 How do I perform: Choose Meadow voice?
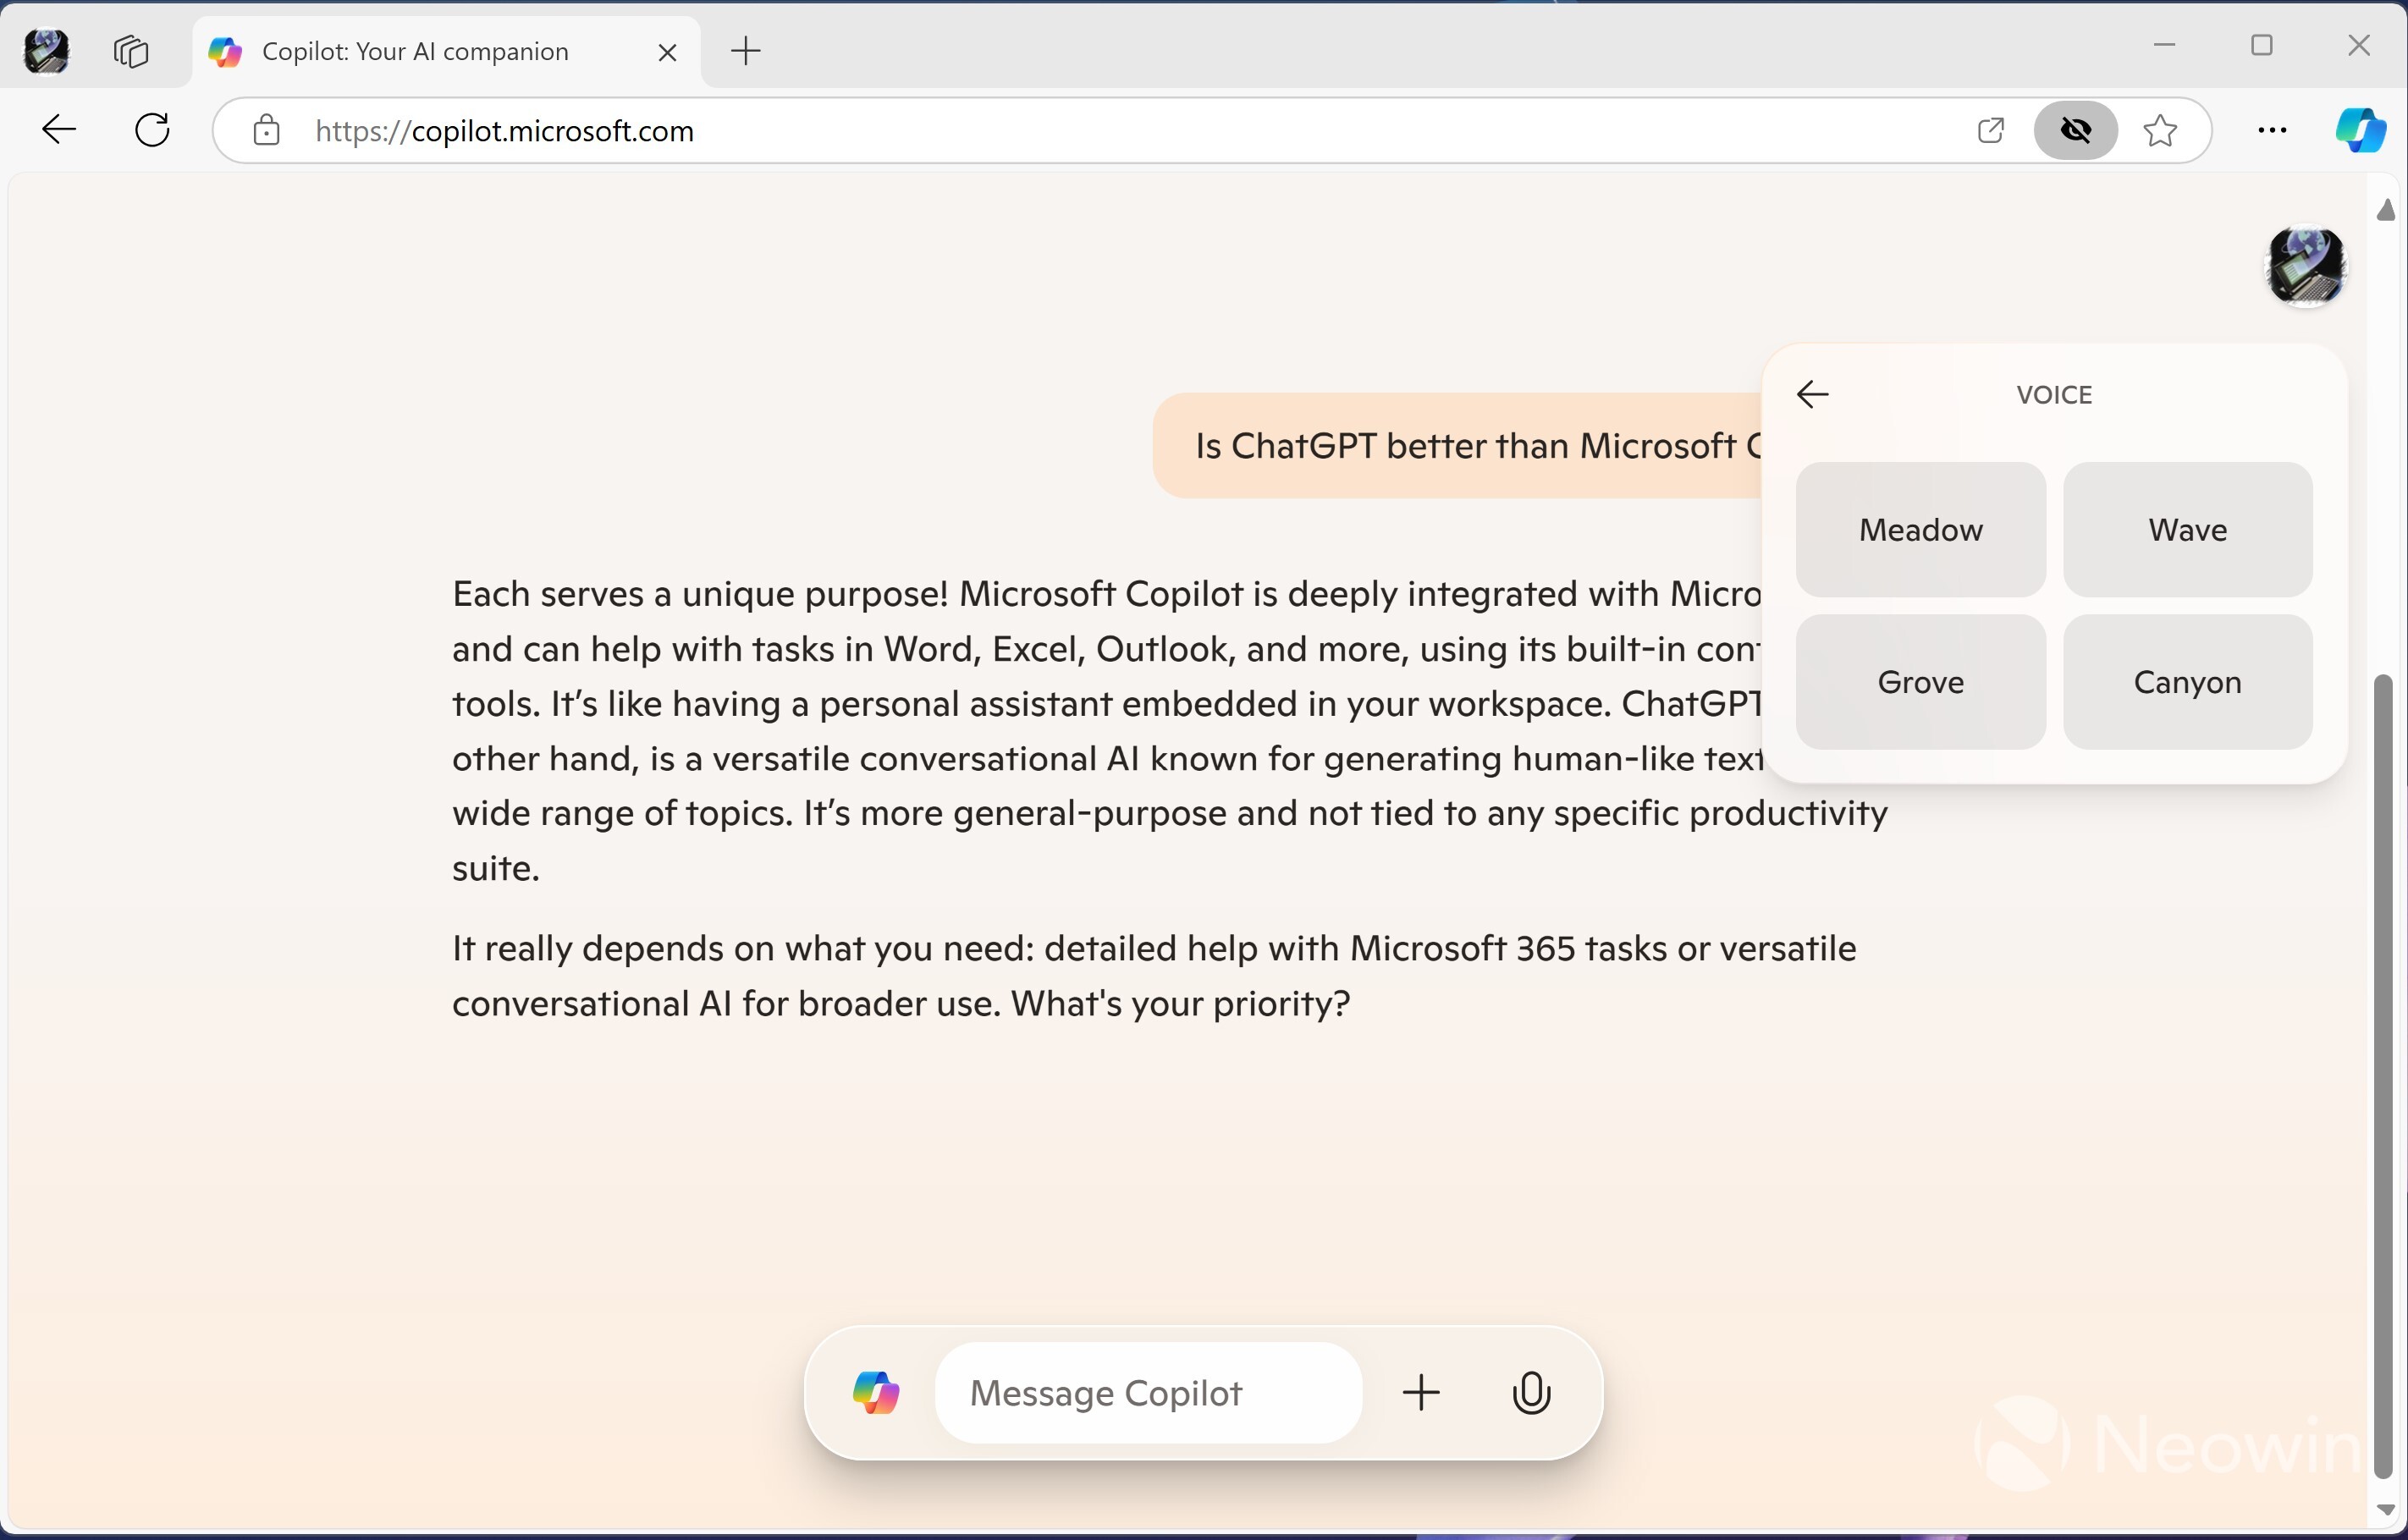[1920, 530]
